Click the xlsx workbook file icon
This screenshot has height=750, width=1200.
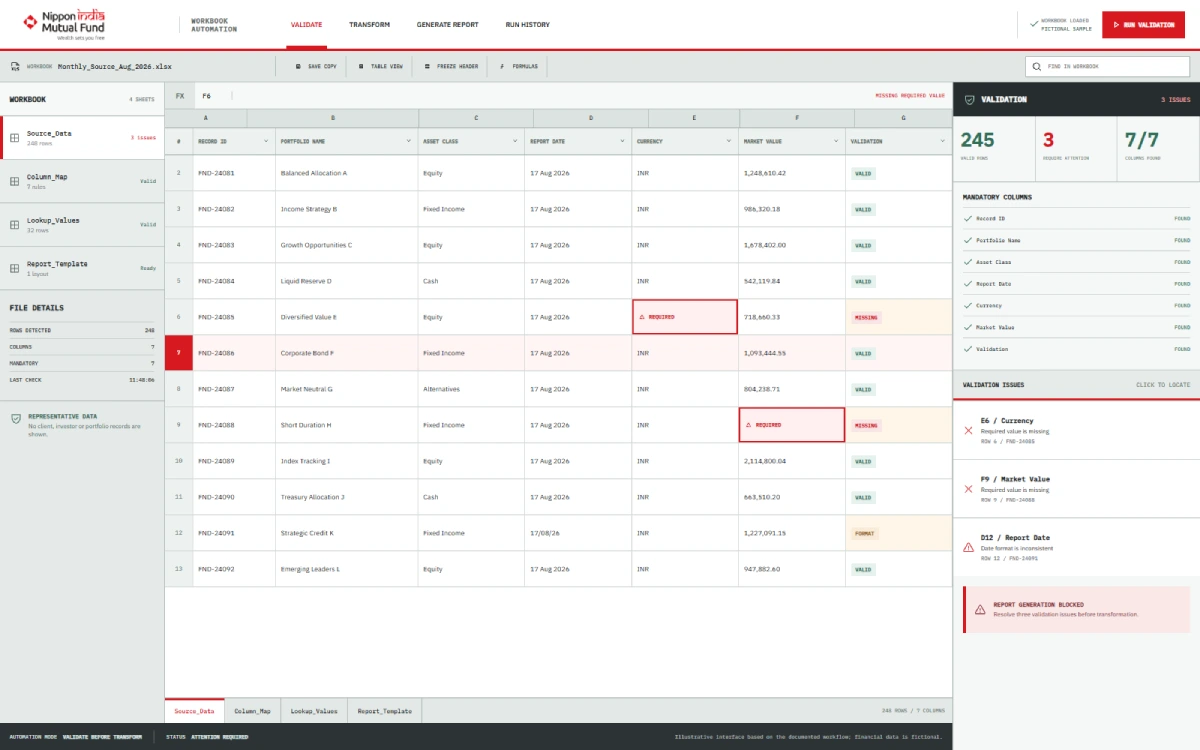coord(15,66)
